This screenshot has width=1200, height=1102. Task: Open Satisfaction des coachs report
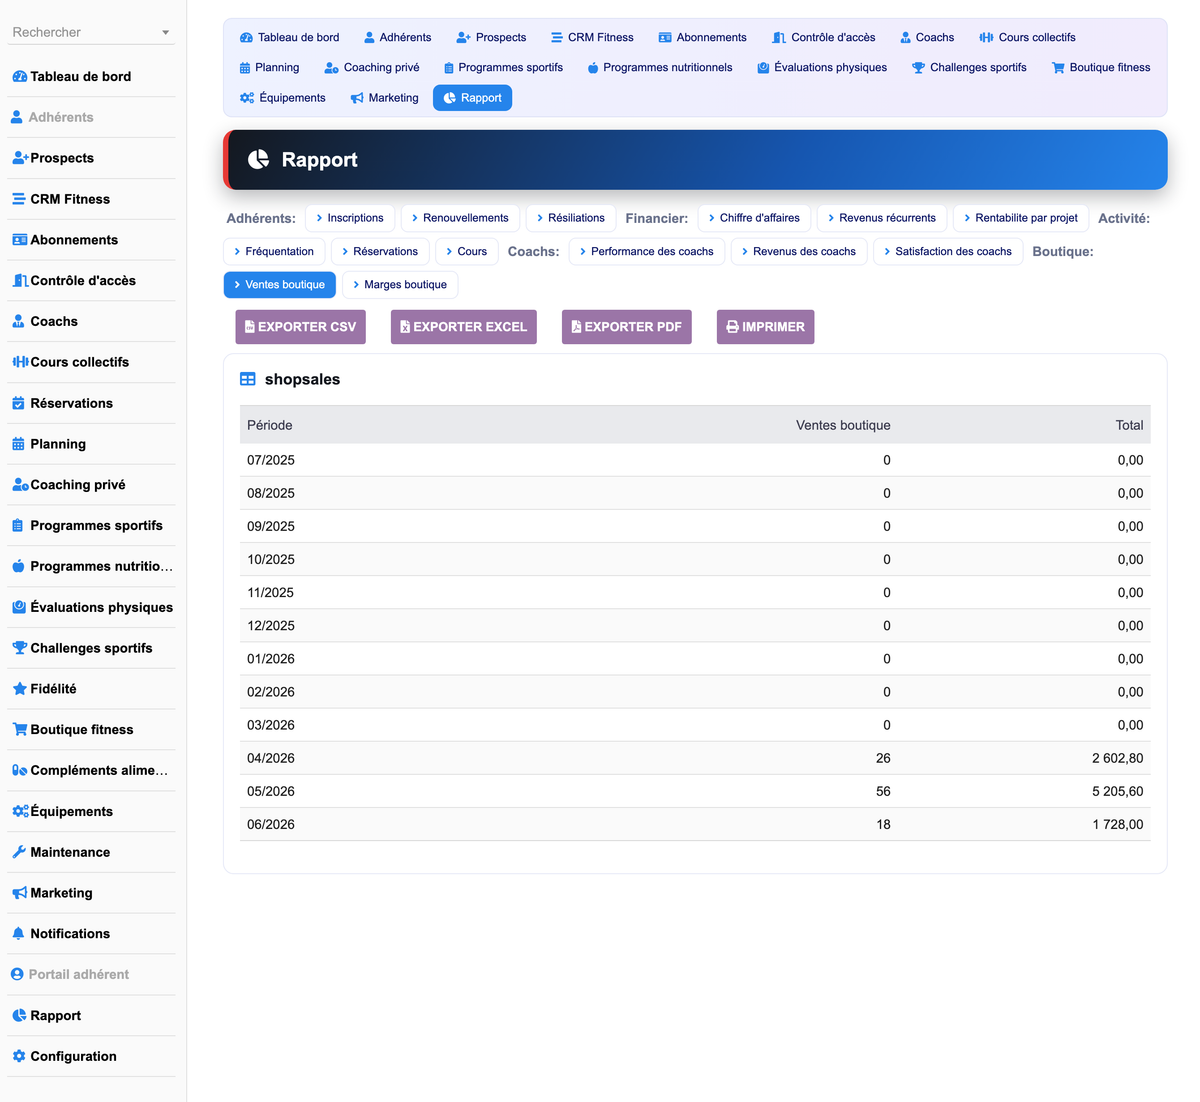point(948,251)
